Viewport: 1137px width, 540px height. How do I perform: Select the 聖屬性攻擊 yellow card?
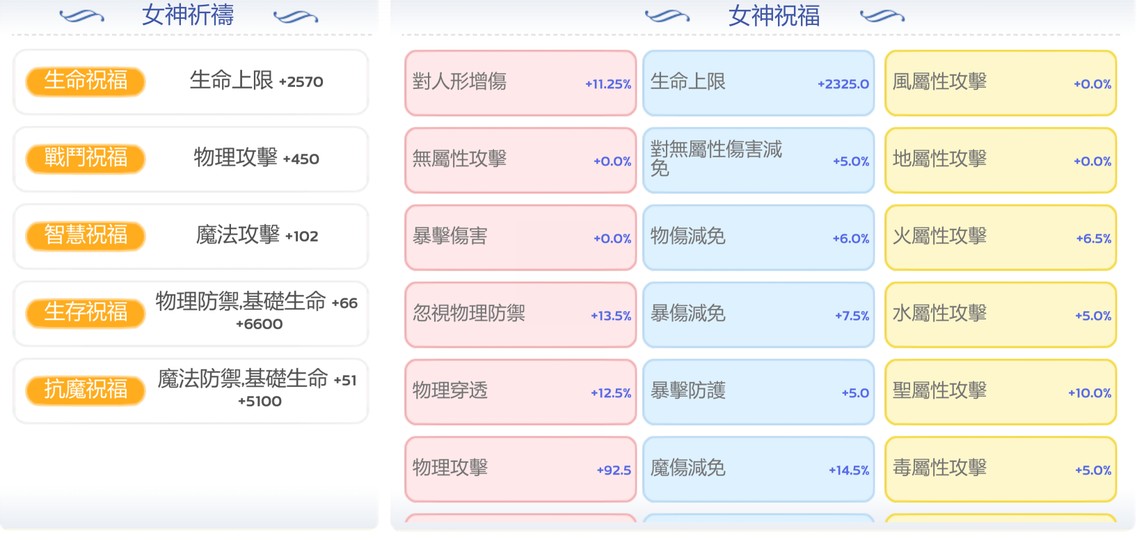click(x=1001, y=392)
